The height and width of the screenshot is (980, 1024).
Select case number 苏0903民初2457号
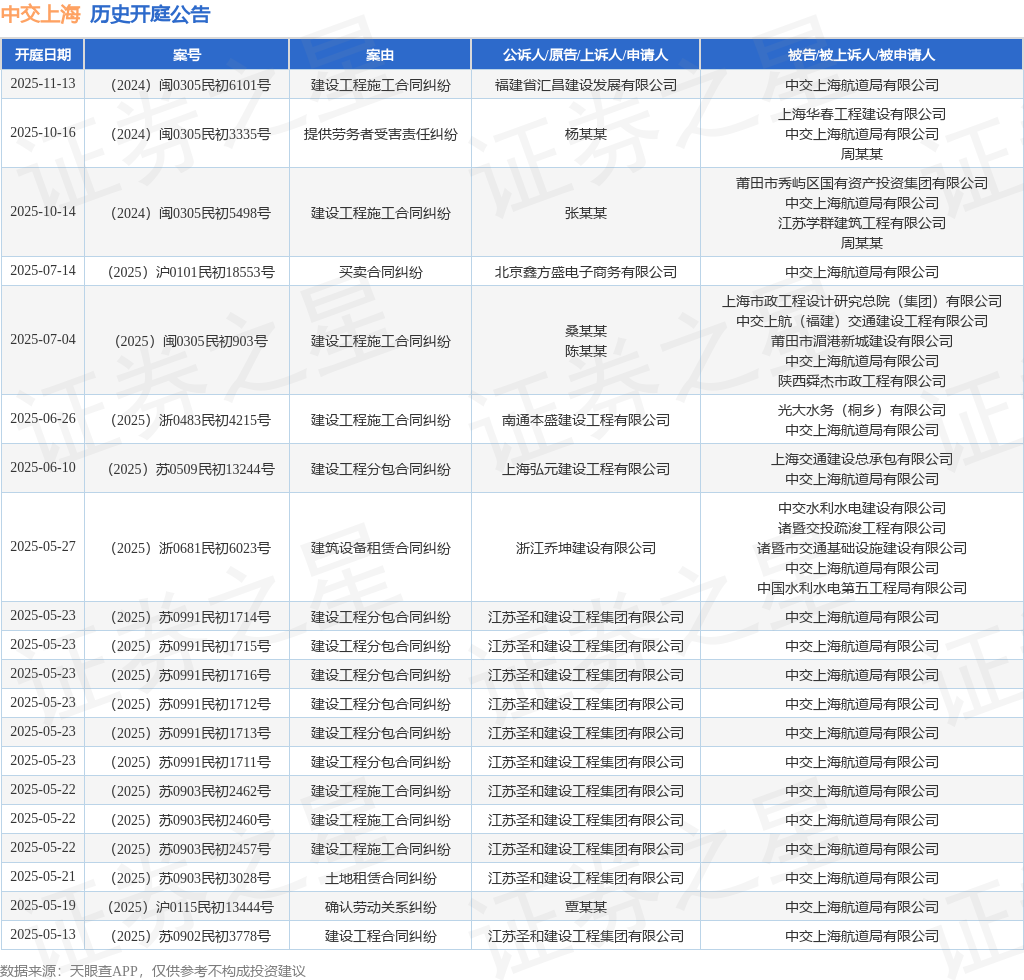[x=215, y=849]
